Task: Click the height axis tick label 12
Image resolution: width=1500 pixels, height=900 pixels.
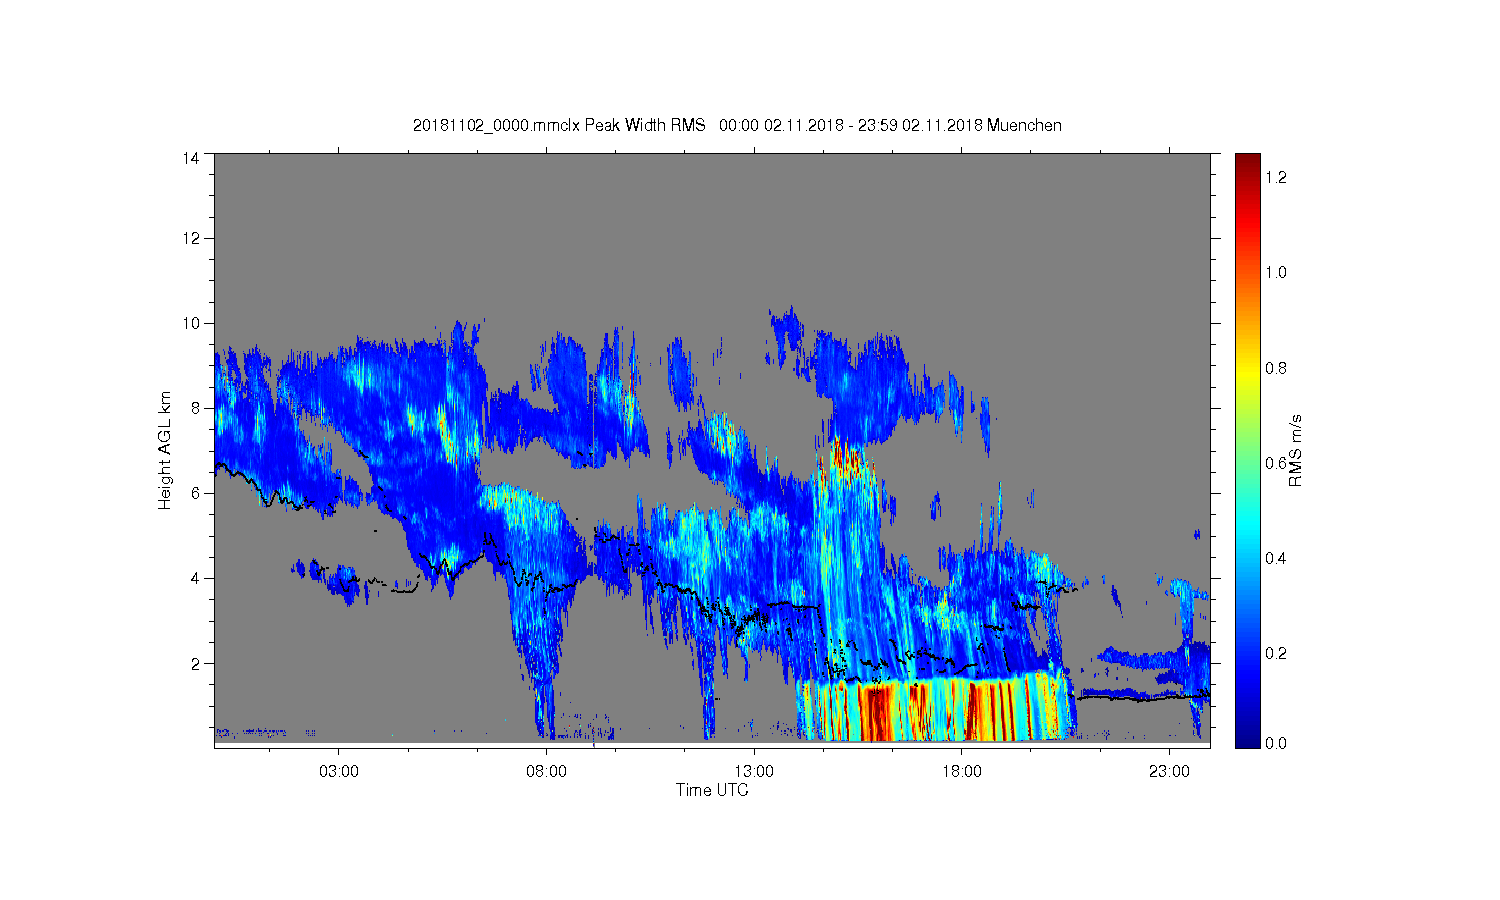Action: [190, 238]
